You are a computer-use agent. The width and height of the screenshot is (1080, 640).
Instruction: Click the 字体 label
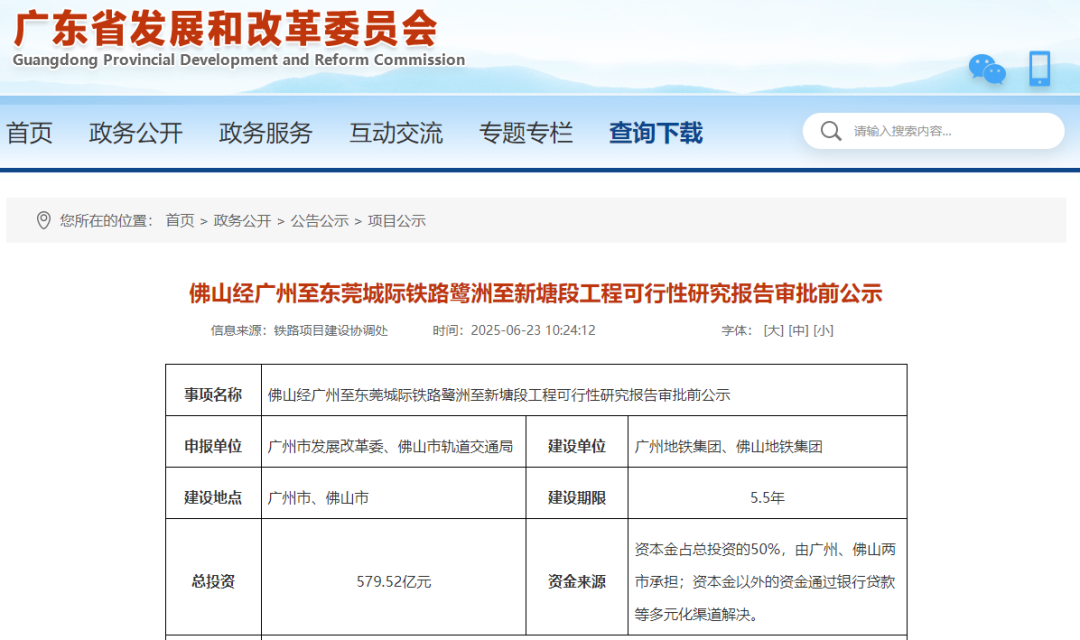coord(736,331)
